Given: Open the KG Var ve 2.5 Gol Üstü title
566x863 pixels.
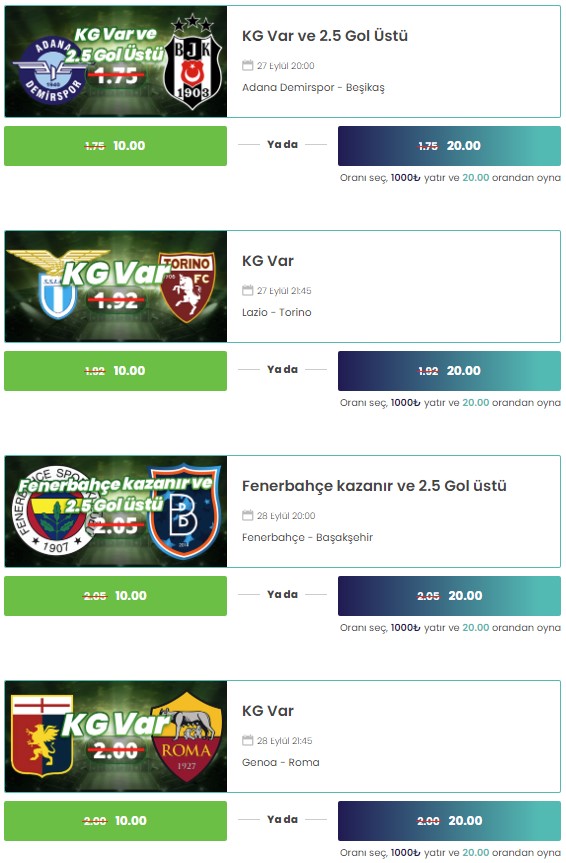Looking at the screenshot, I should pos(325,36).
